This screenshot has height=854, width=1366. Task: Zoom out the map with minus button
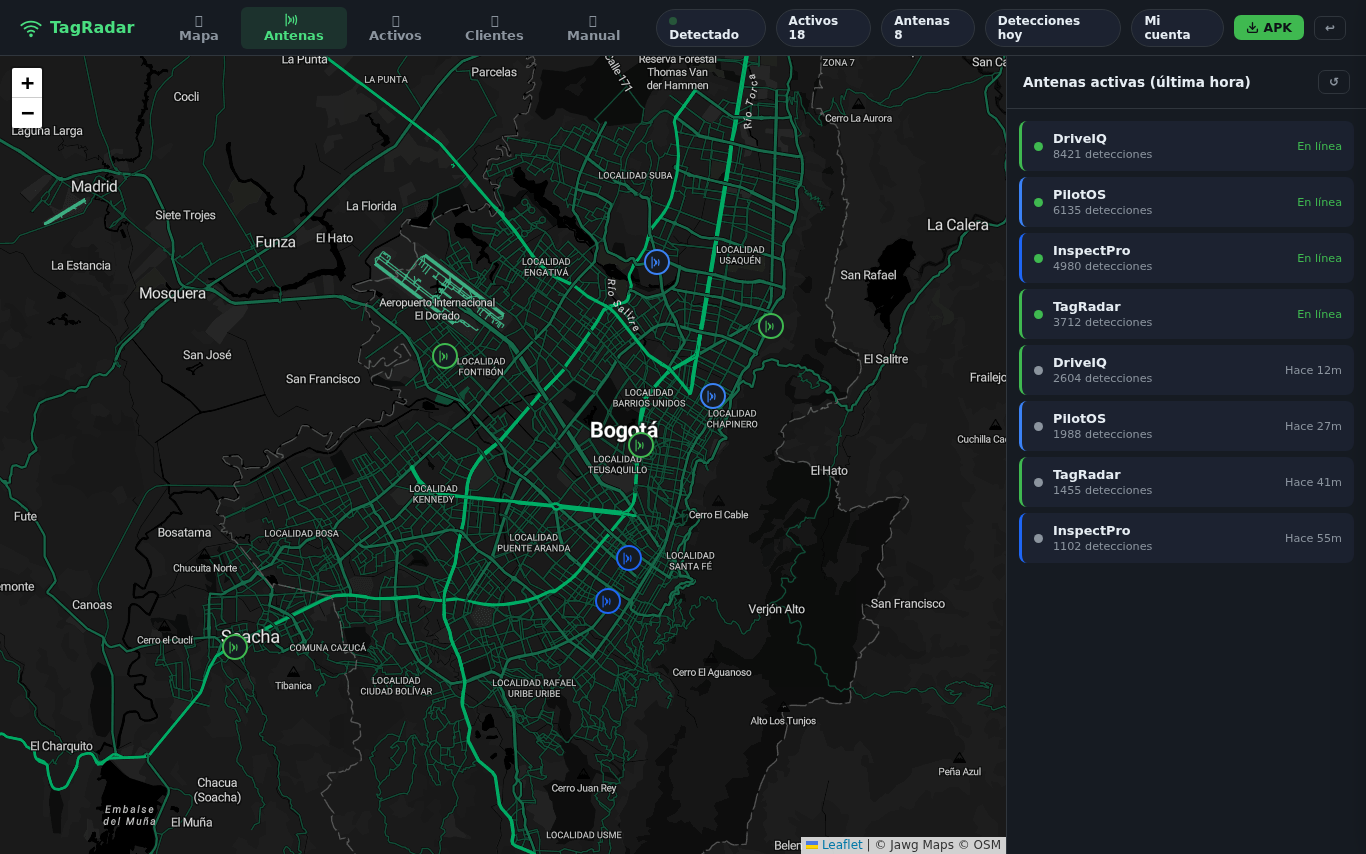click(x=27, y=113)
